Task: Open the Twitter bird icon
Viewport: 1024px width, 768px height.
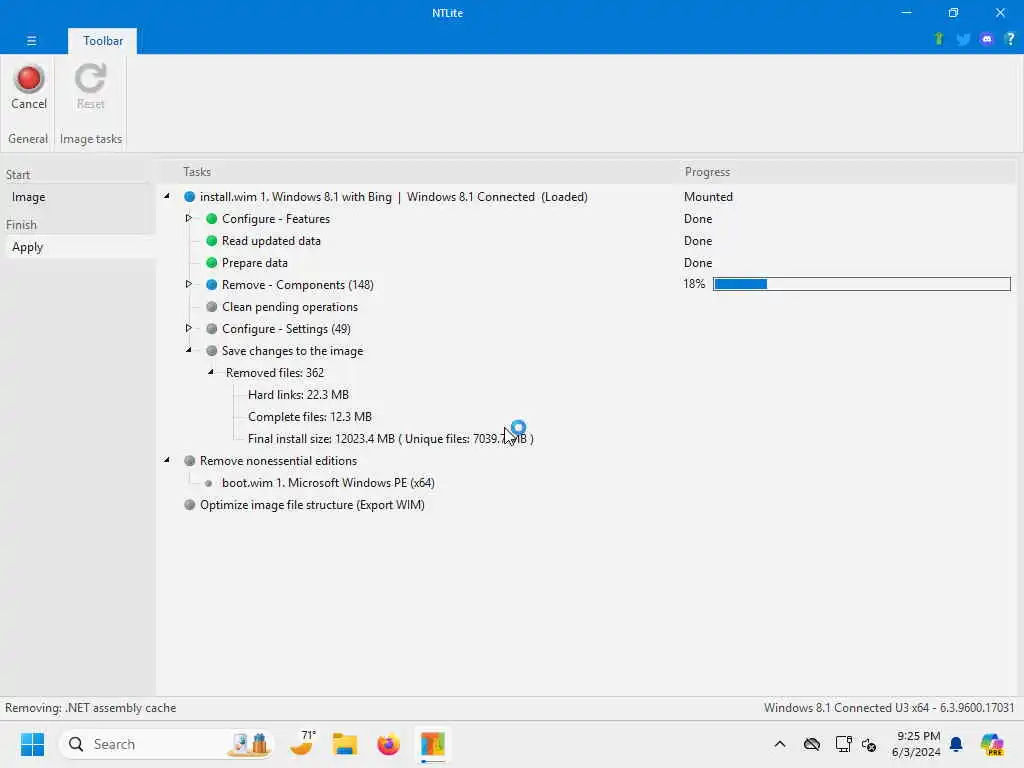Action: 963,40
